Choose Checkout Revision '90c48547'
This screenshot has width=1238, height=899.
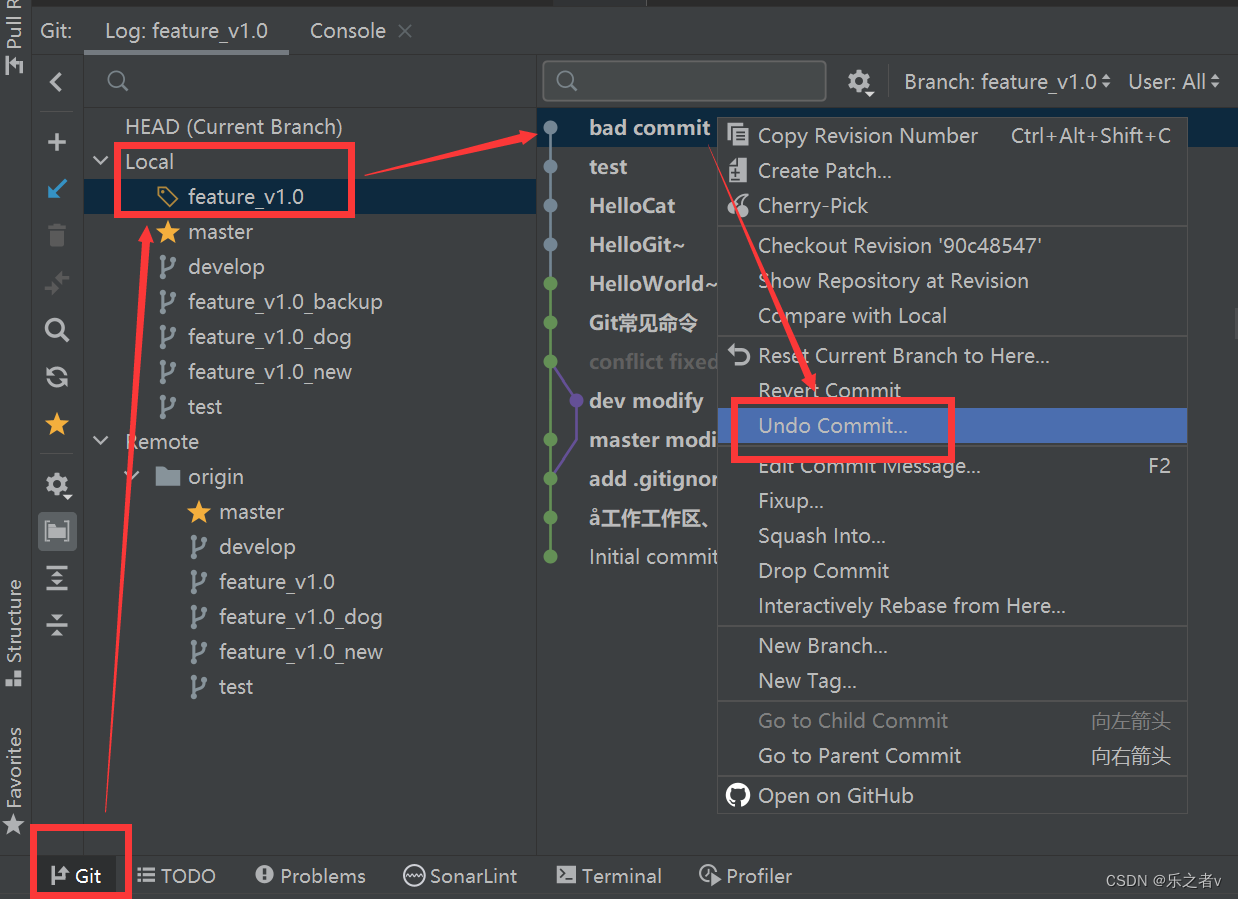(952, 246)
